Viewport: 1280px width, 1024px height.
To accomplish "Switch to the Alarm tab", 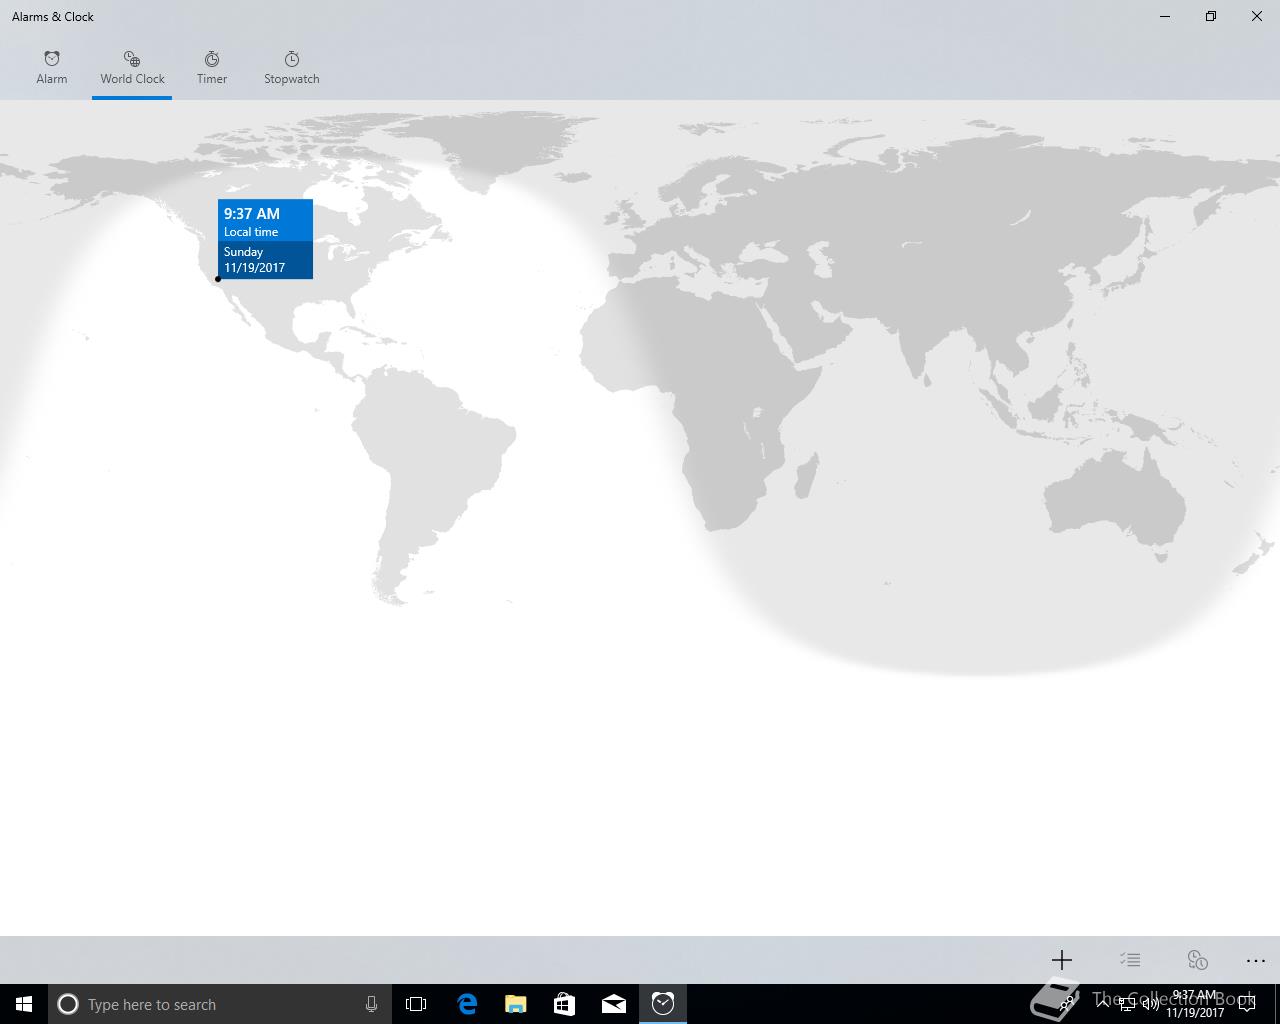I will click(x=52, y=68).
